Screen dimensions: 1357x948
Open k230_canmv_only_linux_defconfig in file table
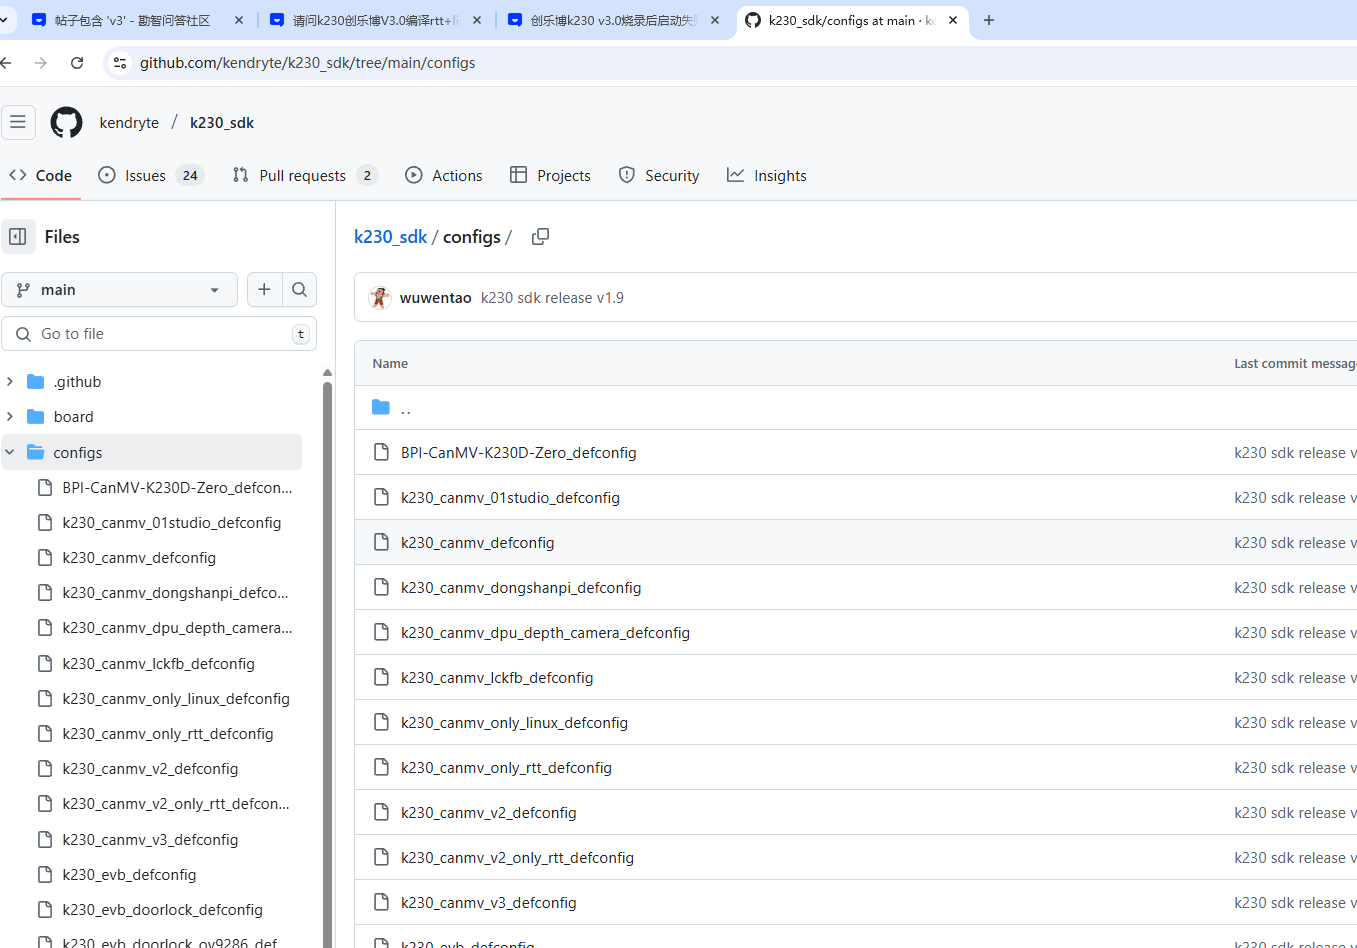(514, 723)
